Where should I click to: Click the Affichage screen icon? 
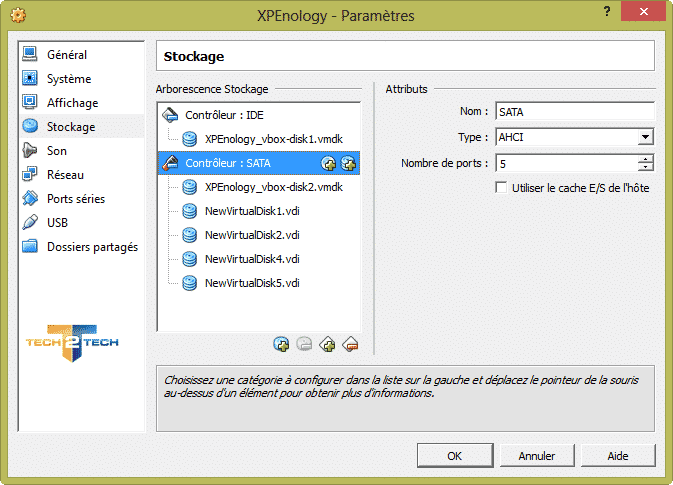pos(30,102)
